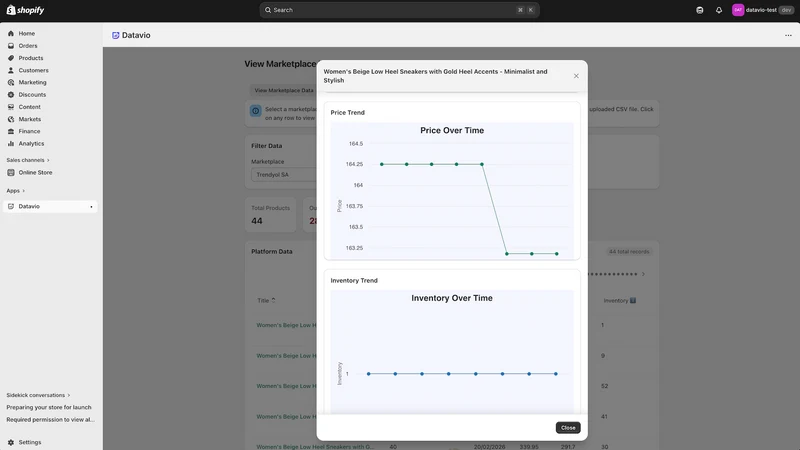Image resolution: width=800 pixels, height=450 pixels.
Task: Open 'Preparing your store for launch' conversation
Action: (x=49, y=408)
